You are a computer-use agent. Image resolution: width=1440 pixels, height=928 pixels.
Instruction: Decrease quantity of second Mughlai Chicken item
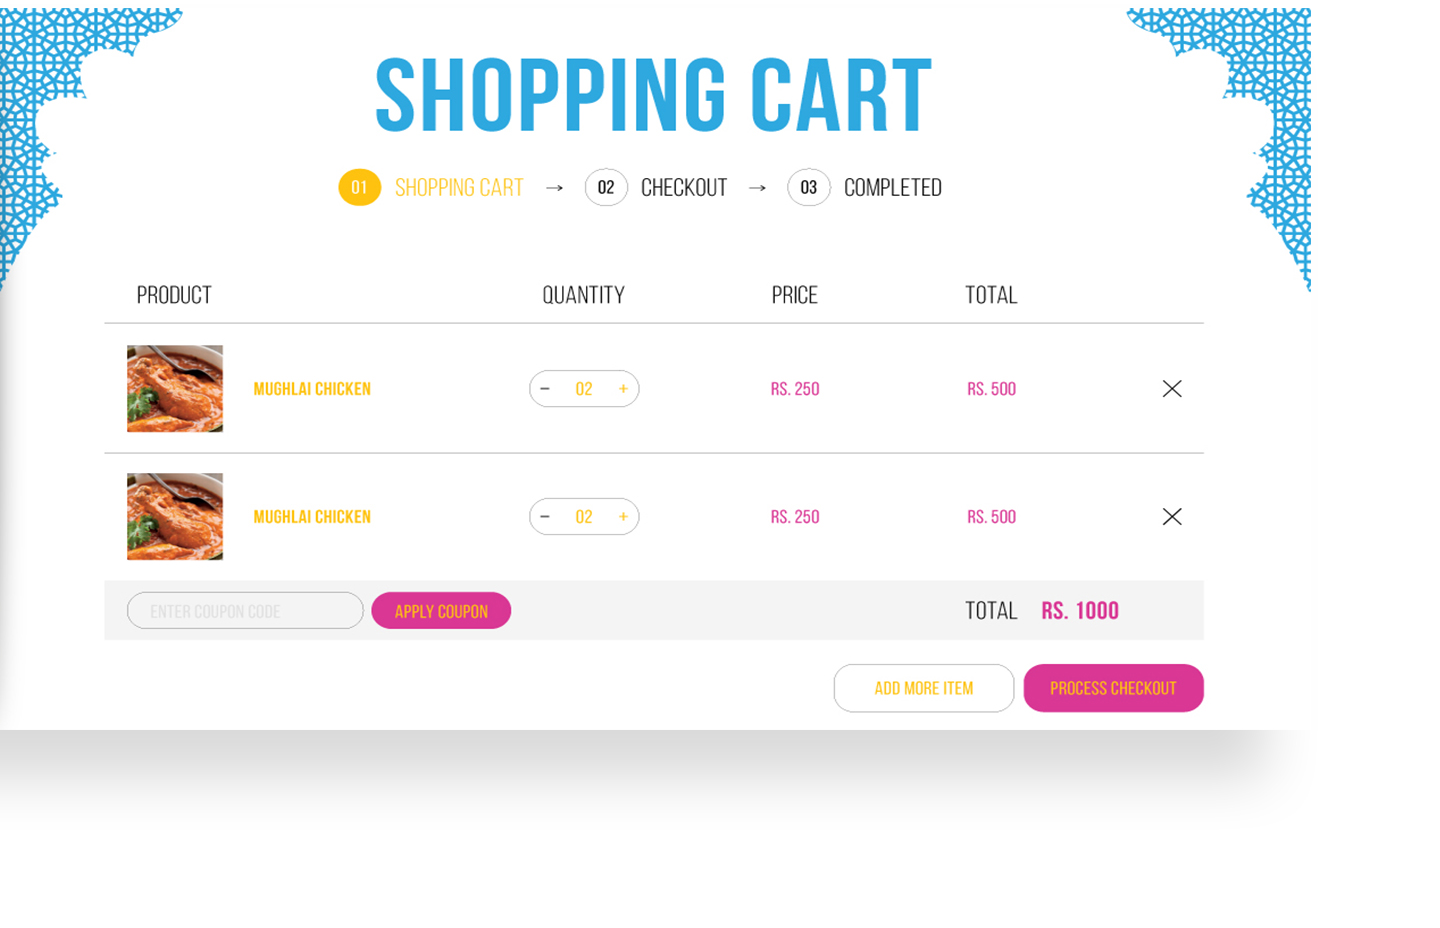pos(545,517)
